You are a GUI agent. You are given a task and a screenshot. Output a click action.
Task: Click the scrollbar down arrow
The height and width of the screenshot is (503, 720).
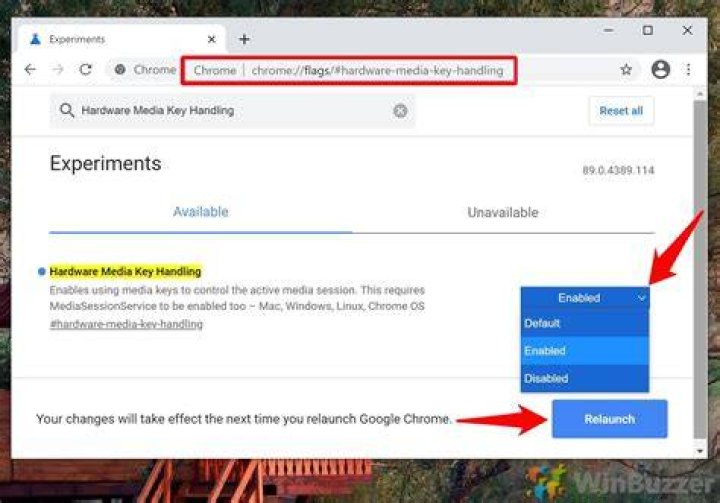[700, 451]
